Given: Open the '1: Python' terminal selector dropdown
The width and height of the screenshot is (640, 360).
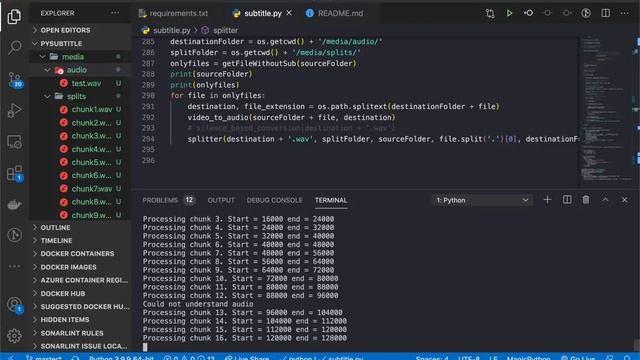Looking at the screenshot, I should click(482, 200).
